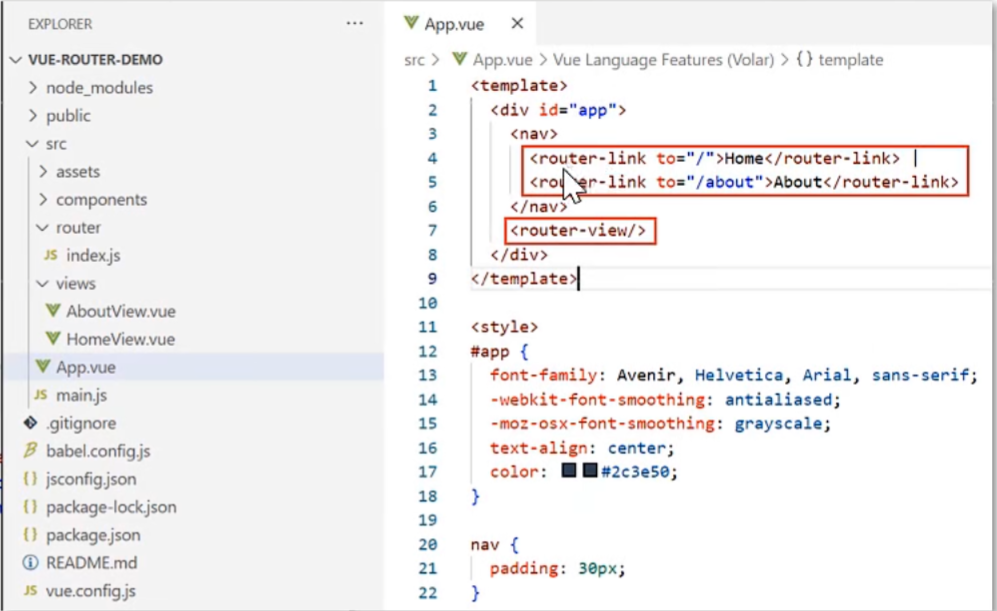Open HomeView.vue file
Viewport: 997px width, 611px height.
point(121,339)
